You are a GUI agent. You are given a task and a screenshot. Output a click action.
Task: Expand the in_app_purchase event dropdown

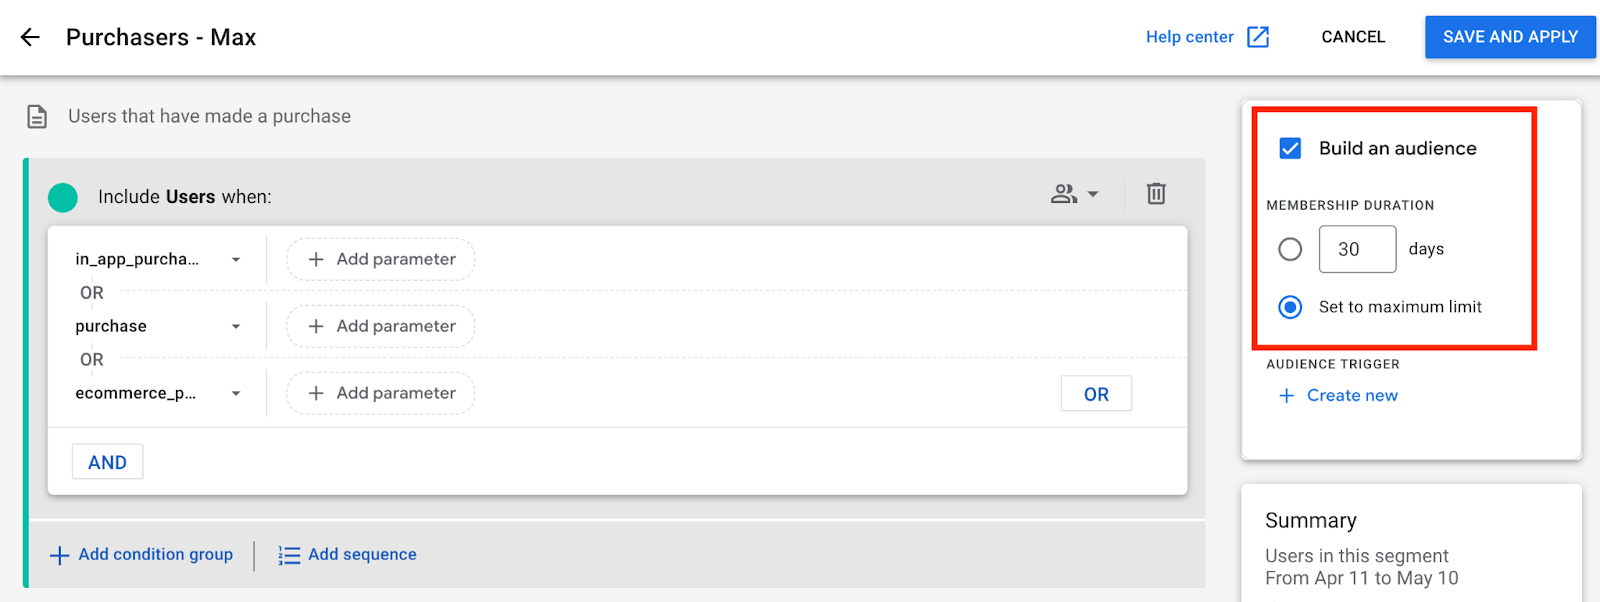tap(236, 260)
